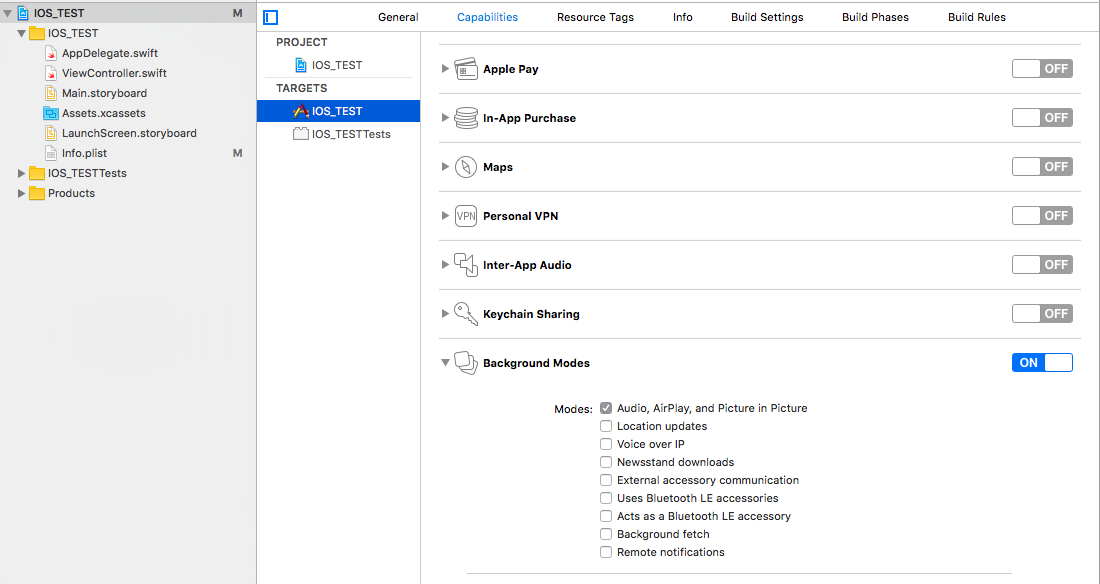This screenshot has height=584, width=1100.
Task: Enable the Keychain Sharing switch
Action: pos(1042,314)
